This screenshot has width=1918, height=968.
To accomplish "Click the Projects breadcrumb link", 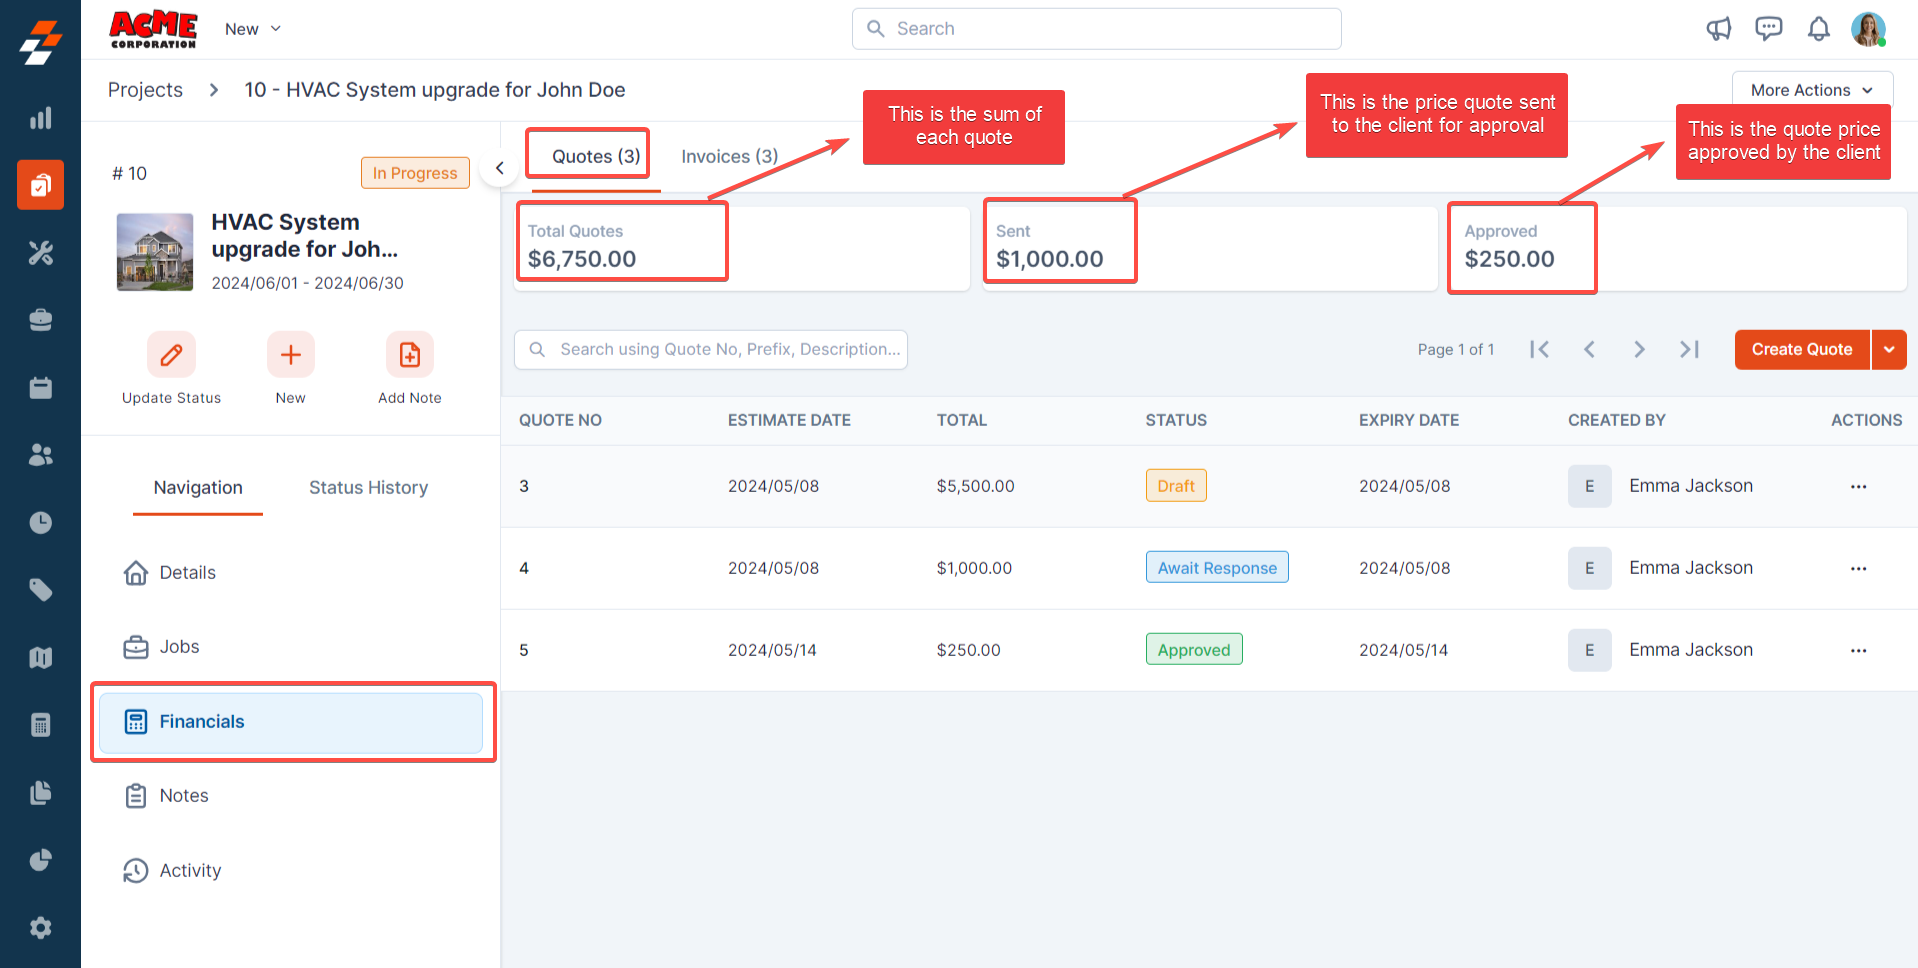I will point(145,90).
